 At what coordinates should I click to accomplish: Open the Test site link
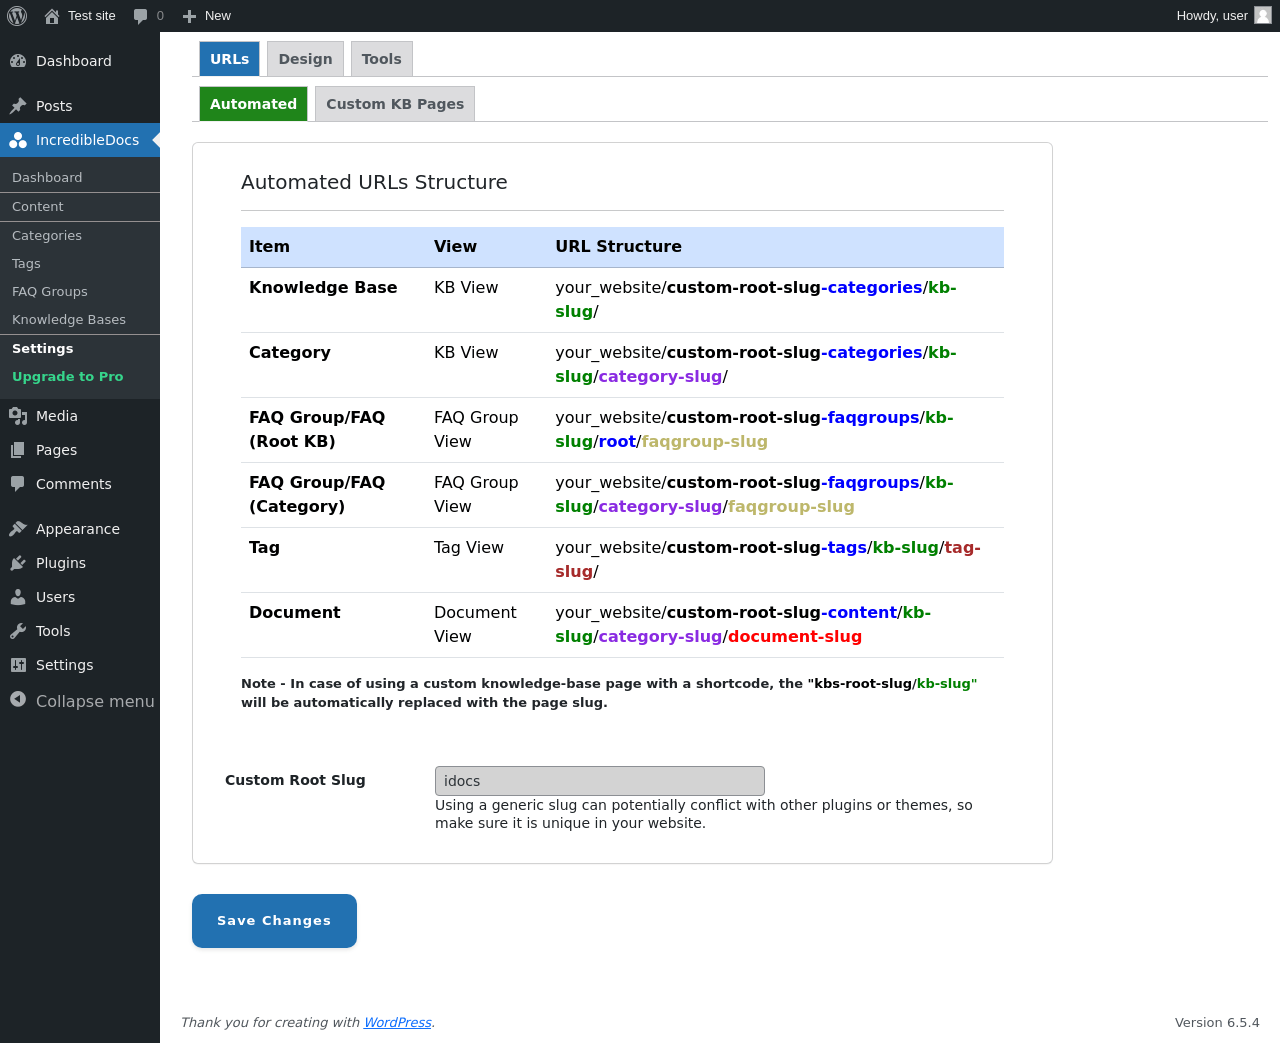[92, 16]
